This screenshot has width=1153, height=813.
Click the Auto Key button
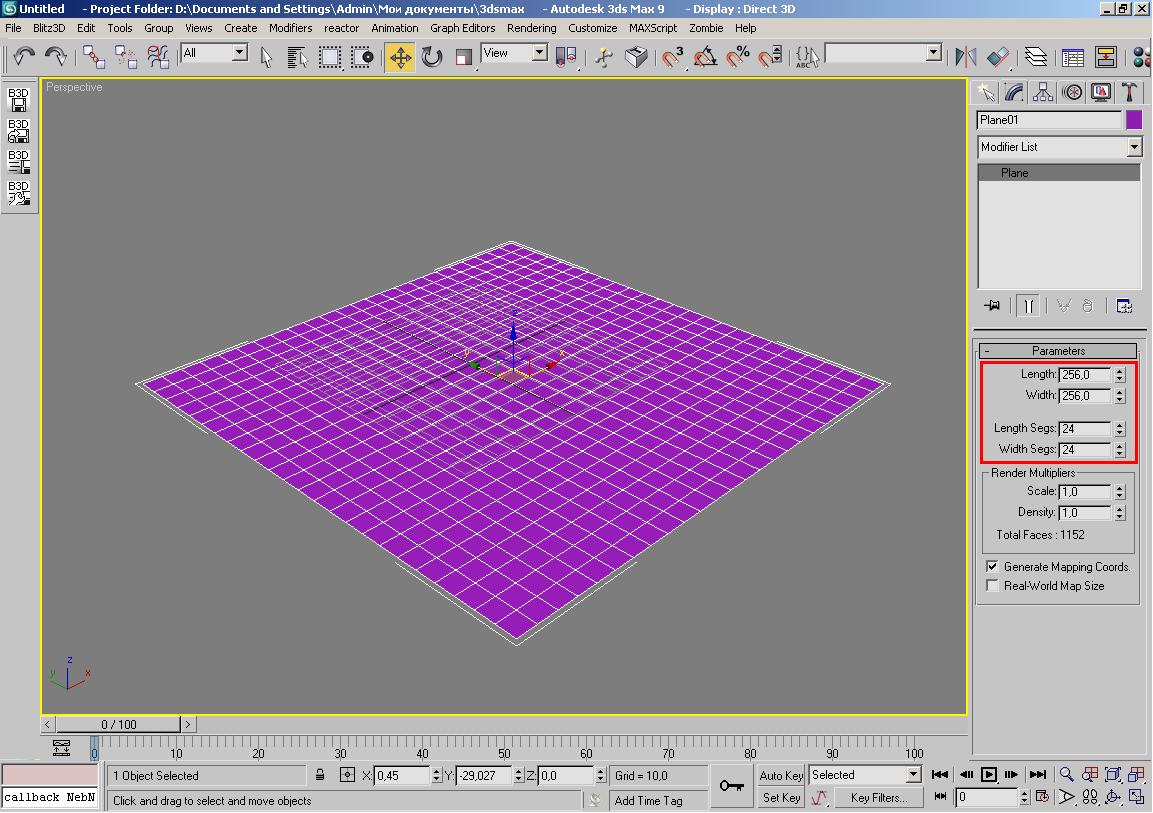780,775
